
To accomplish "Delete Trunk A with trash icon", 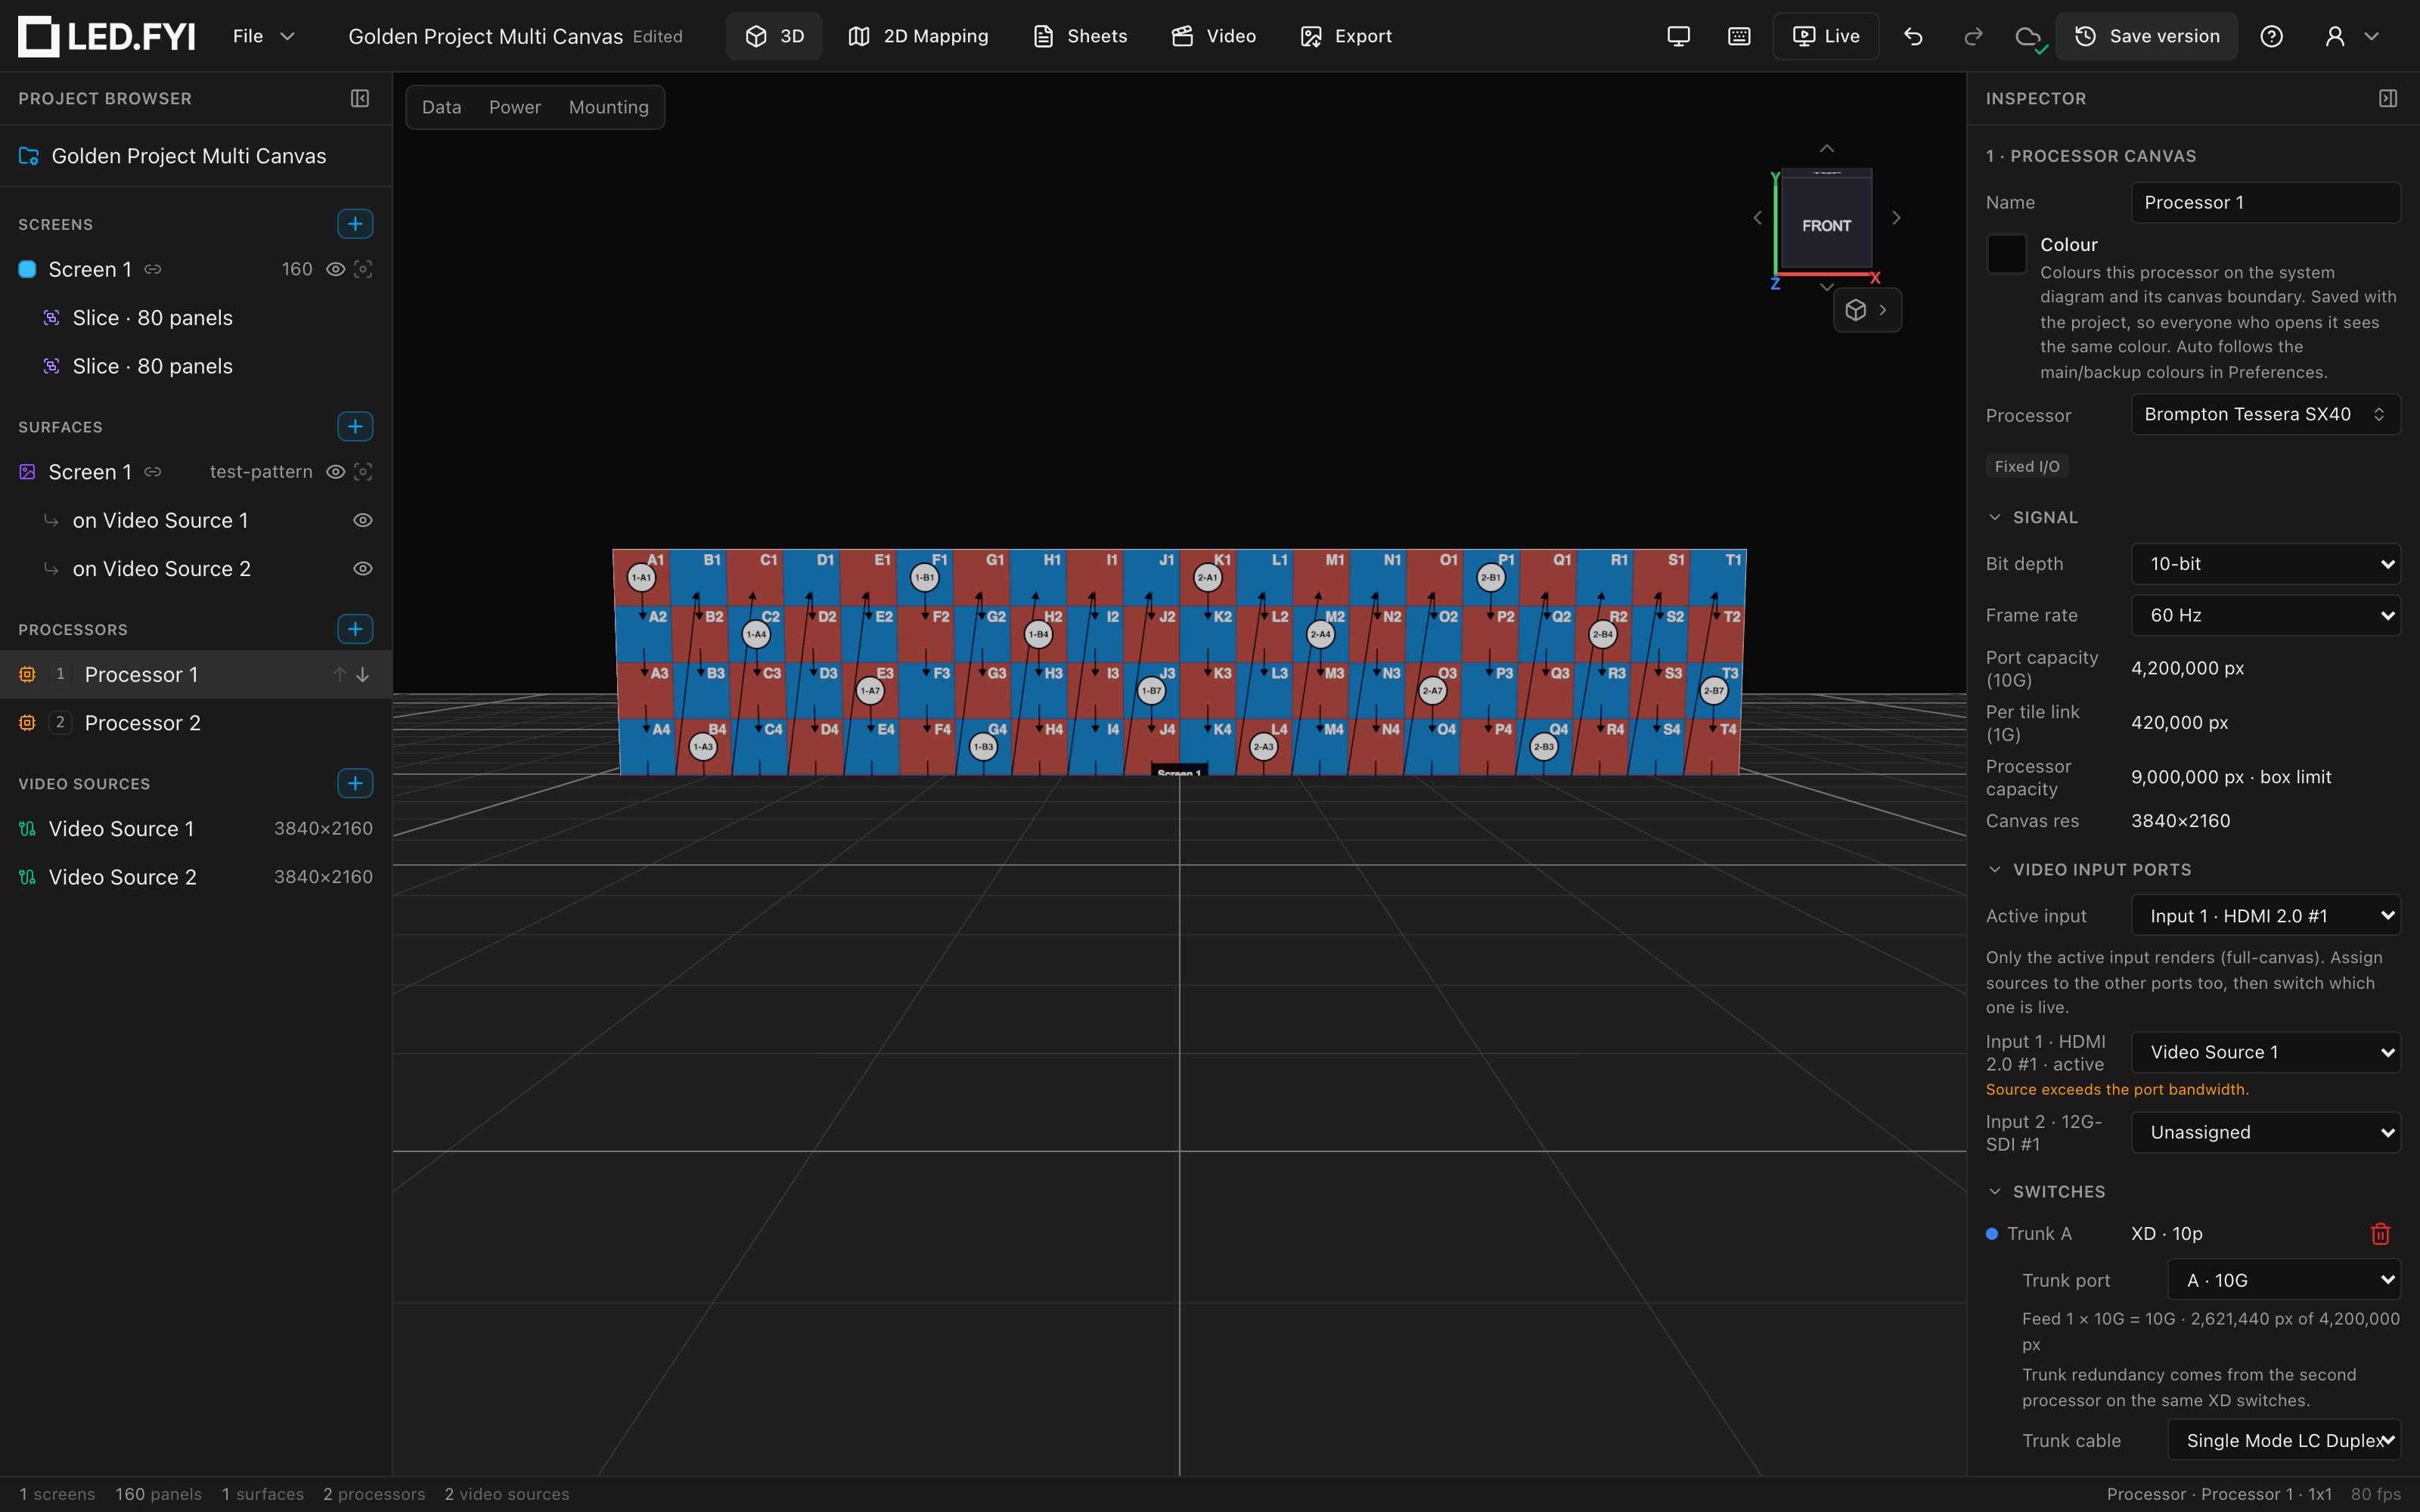I will click(x=2380, y=1234).
